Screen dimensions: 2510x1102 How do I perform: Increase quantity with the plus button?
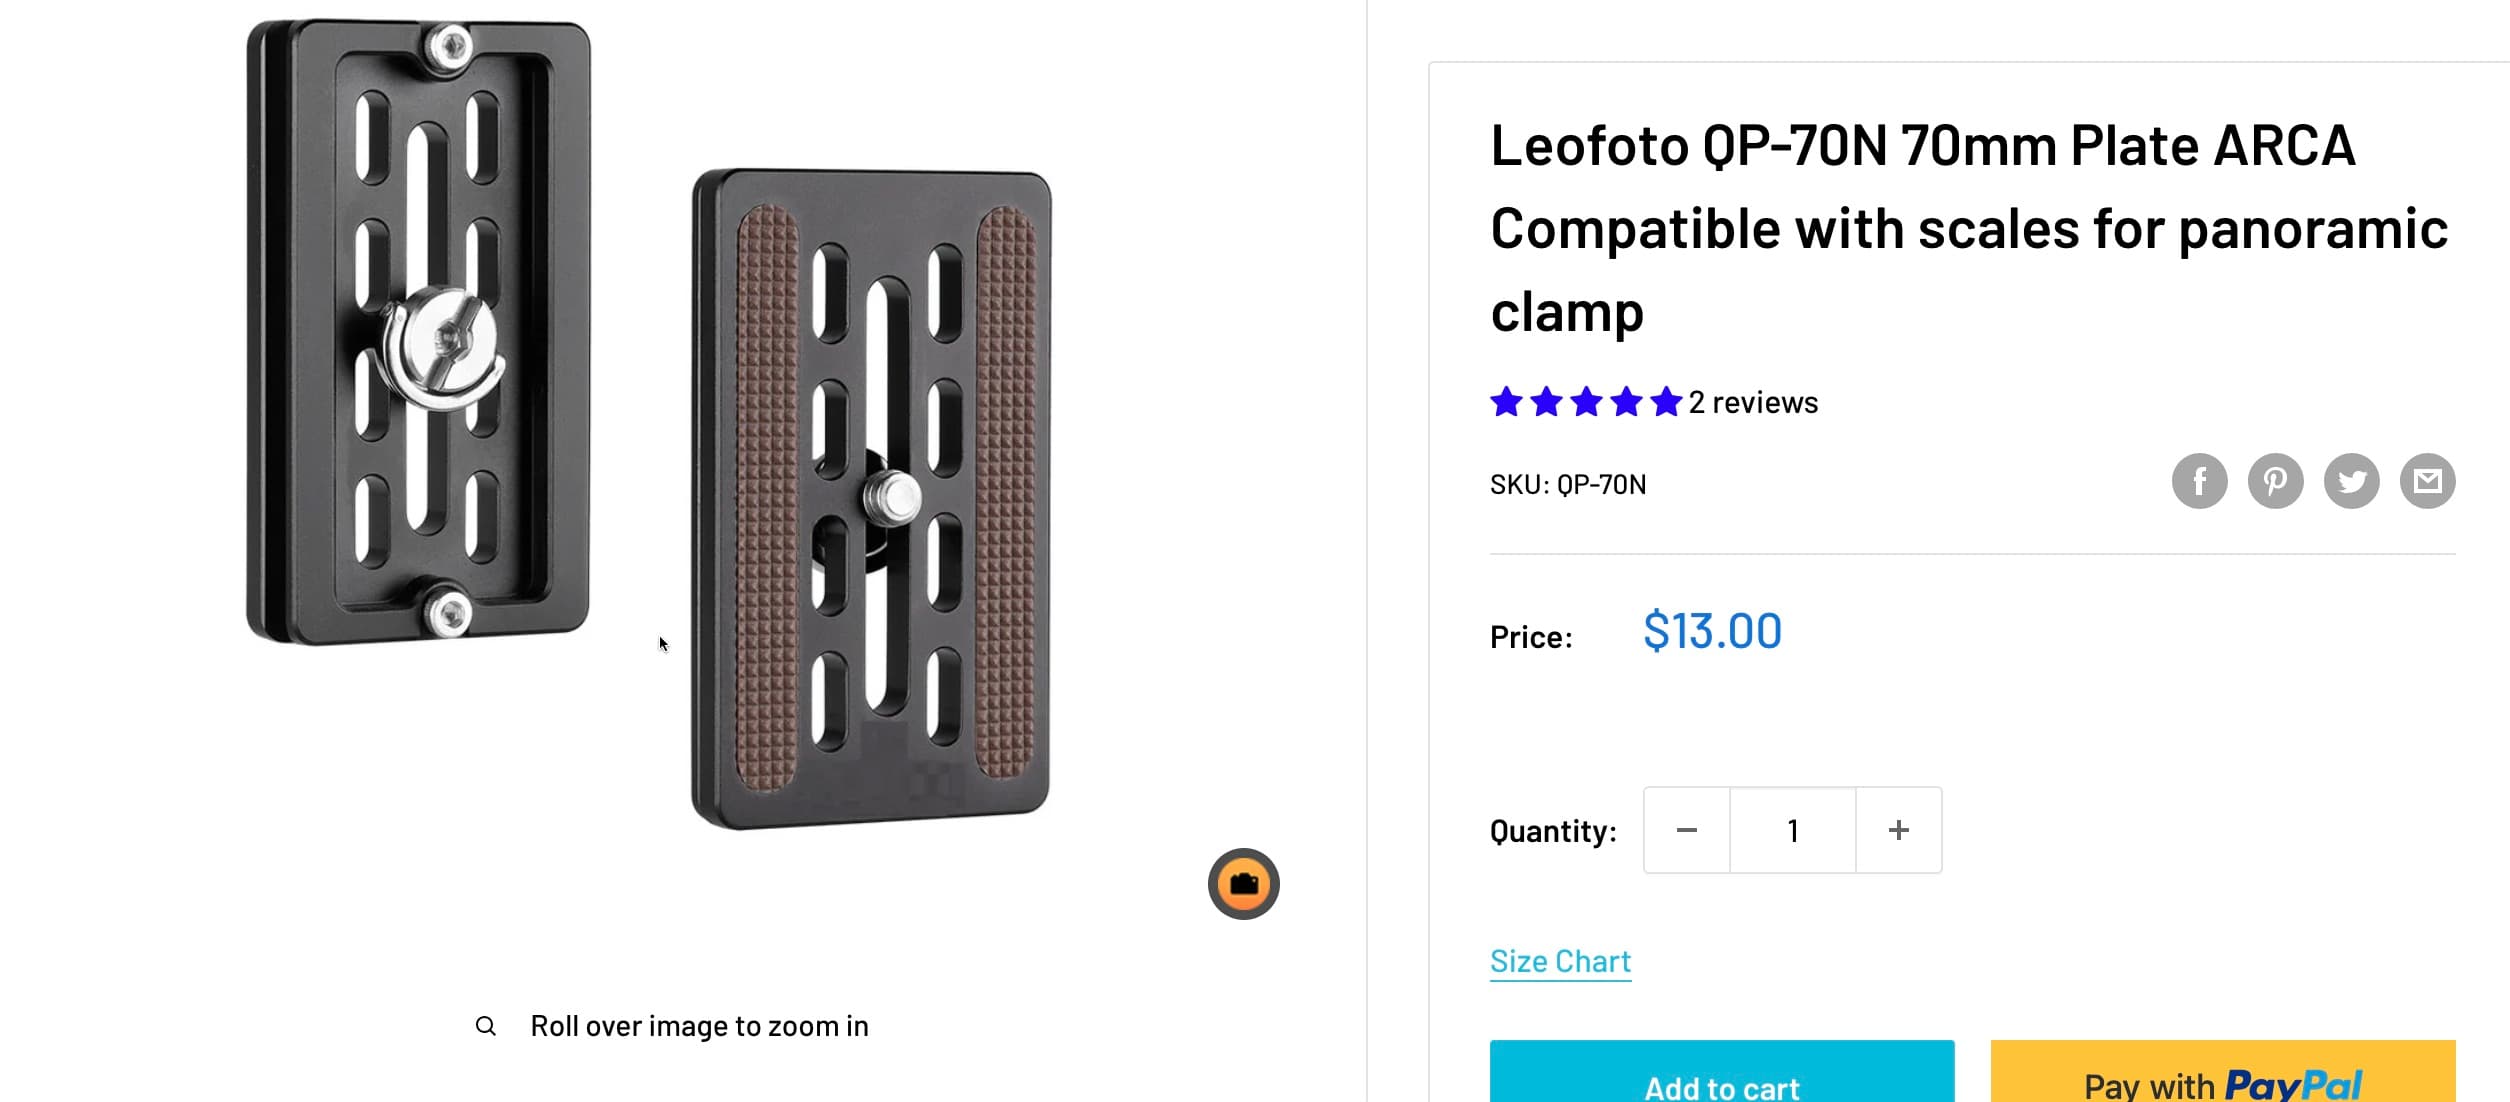pos(1898,830)
